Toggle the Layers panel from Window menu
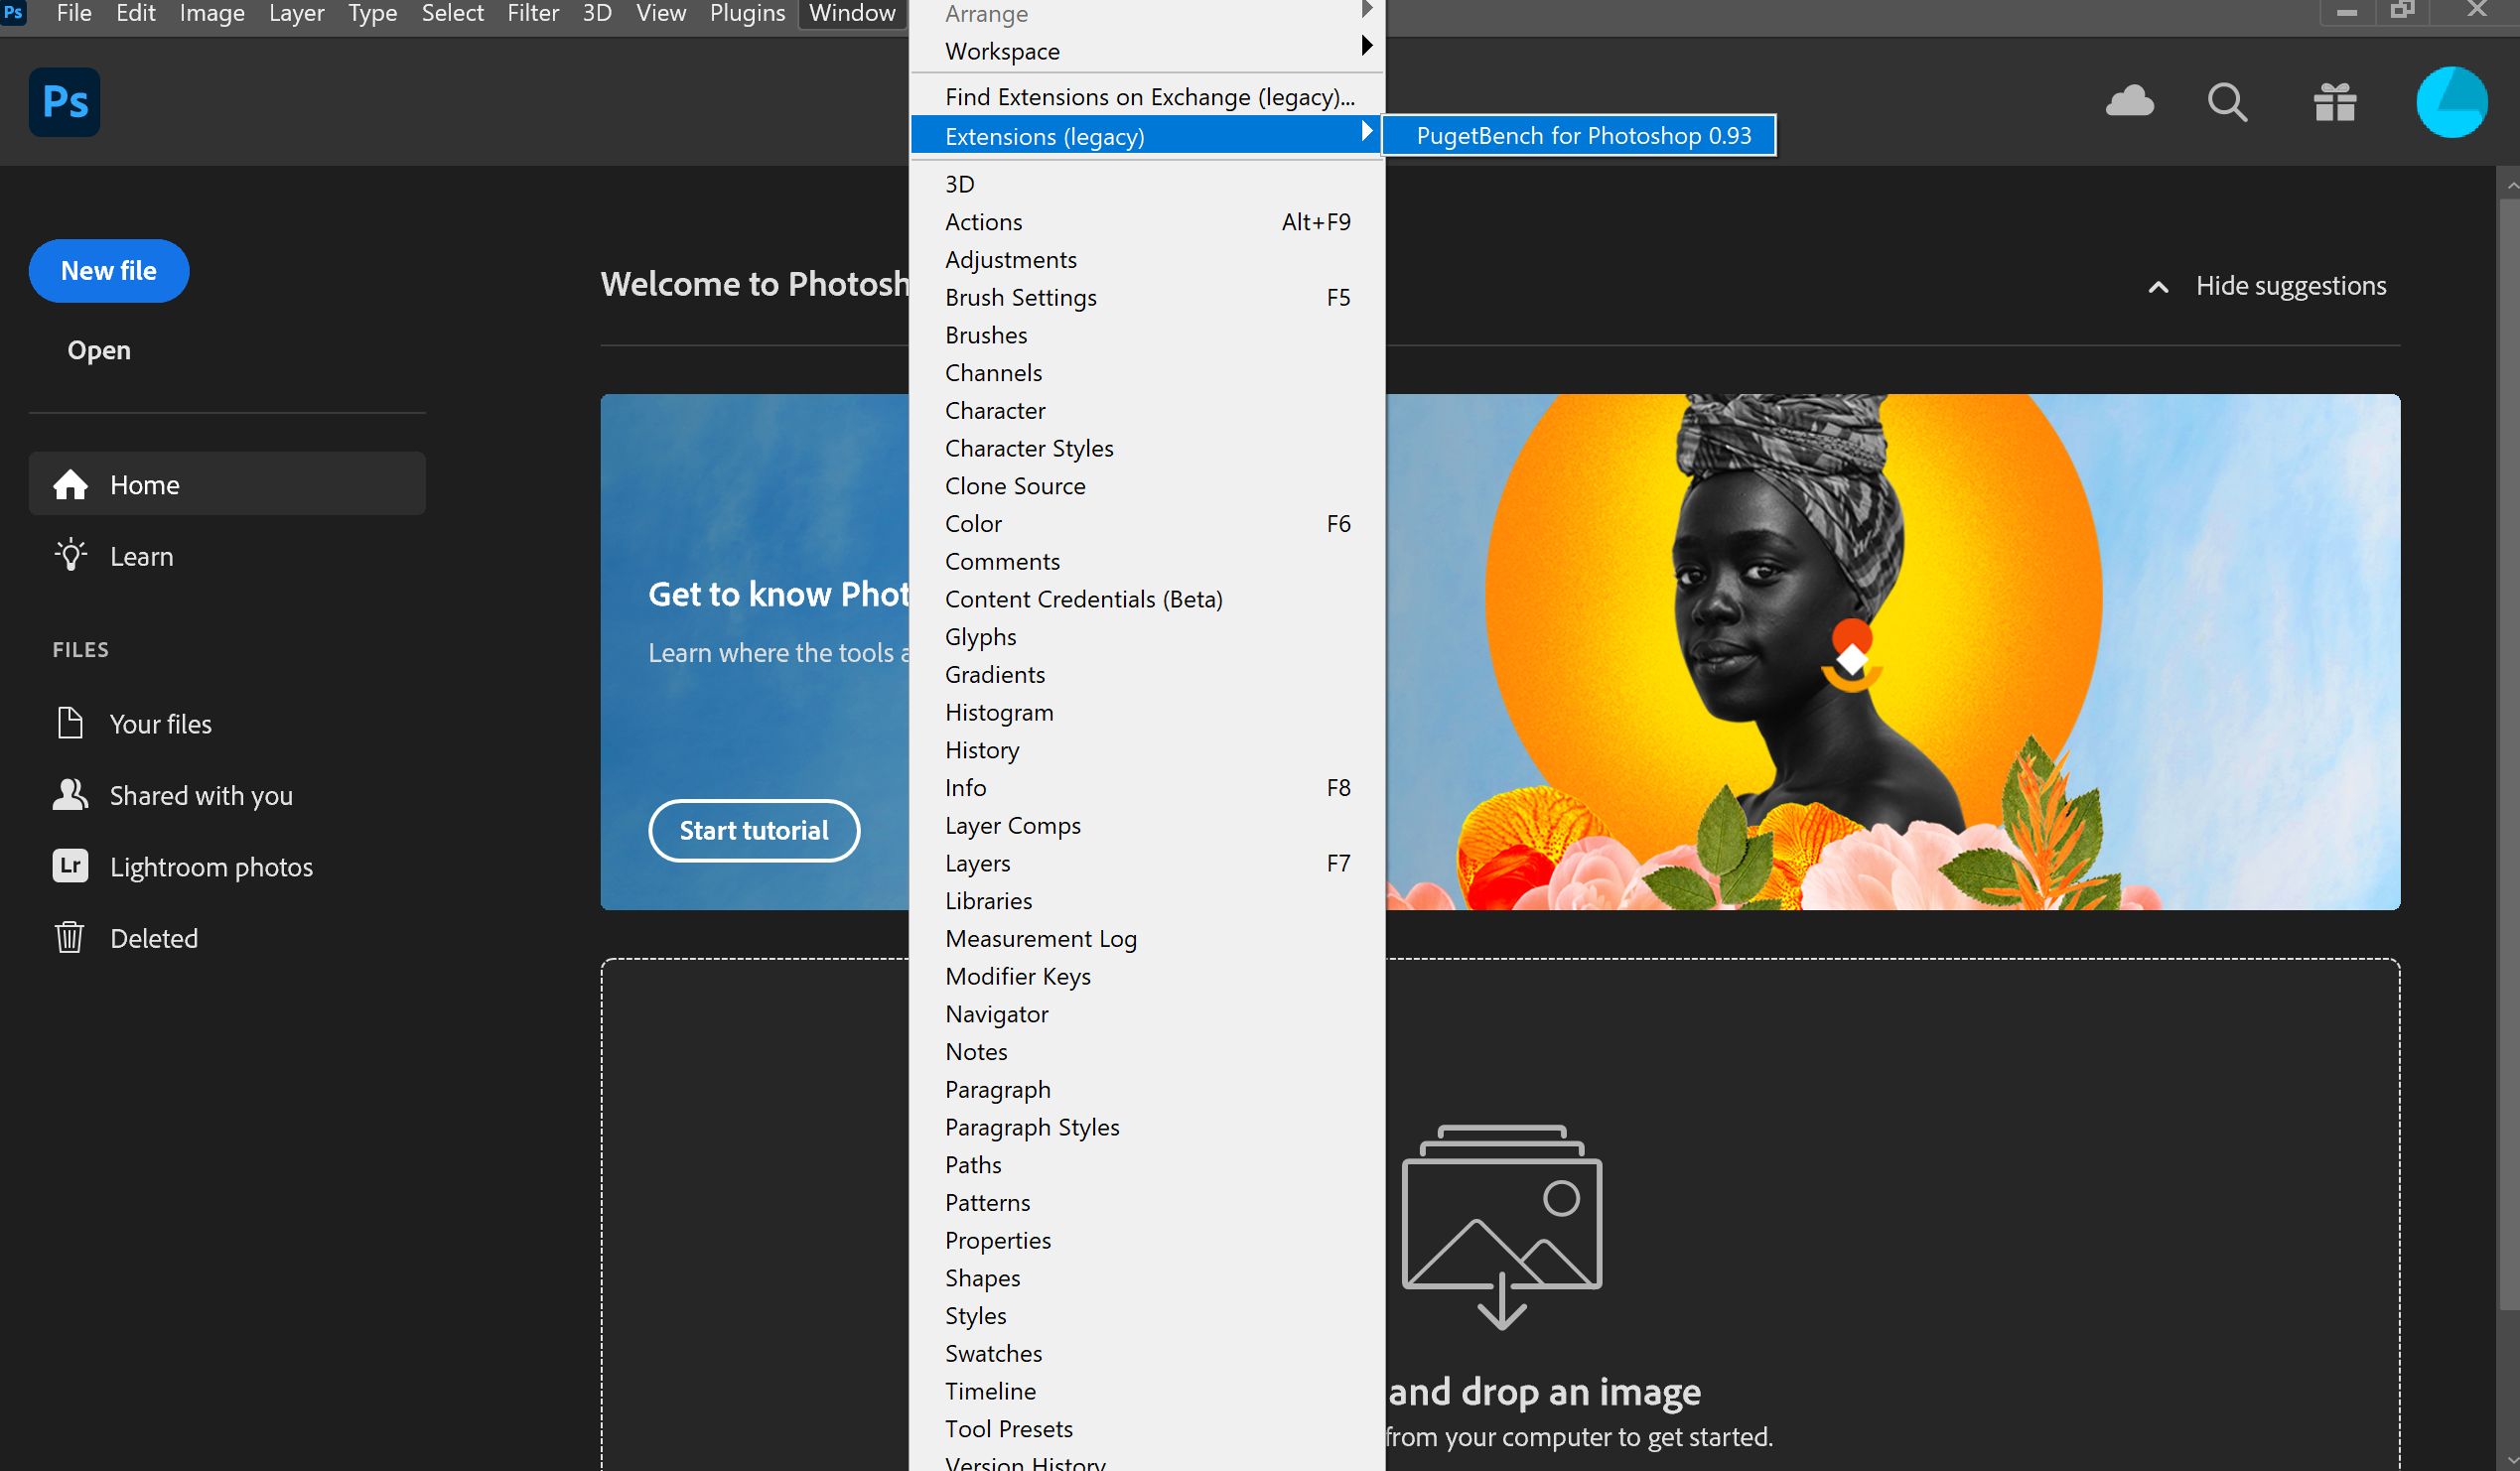Image resolution: width=2520 pixels, height=1471 pixels. coord(978,862)
